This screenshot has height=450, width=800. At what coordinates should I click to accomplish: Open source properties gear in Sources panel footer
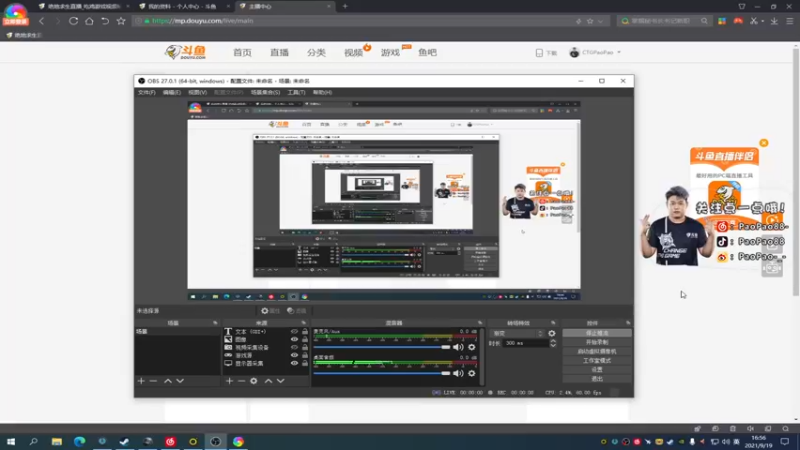point(254,381)
